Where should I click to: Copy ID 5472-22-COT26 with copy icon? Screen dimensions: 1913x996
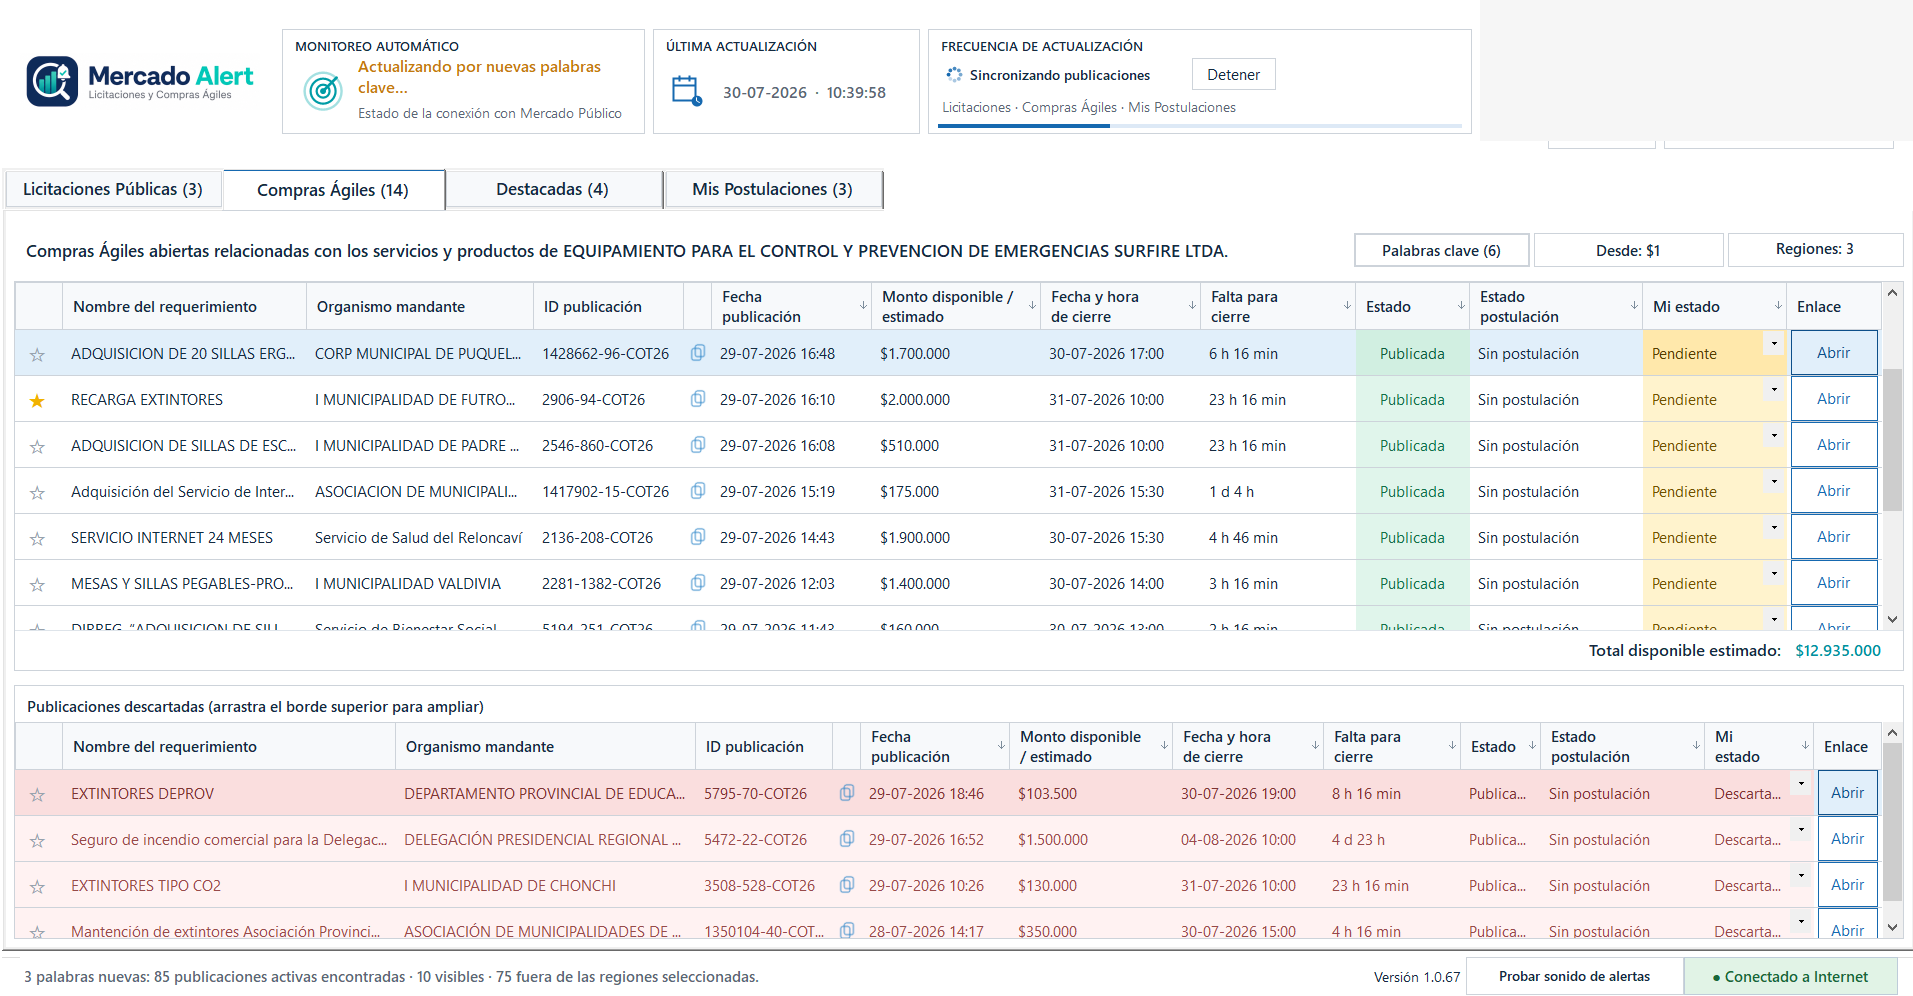(847, 839)
